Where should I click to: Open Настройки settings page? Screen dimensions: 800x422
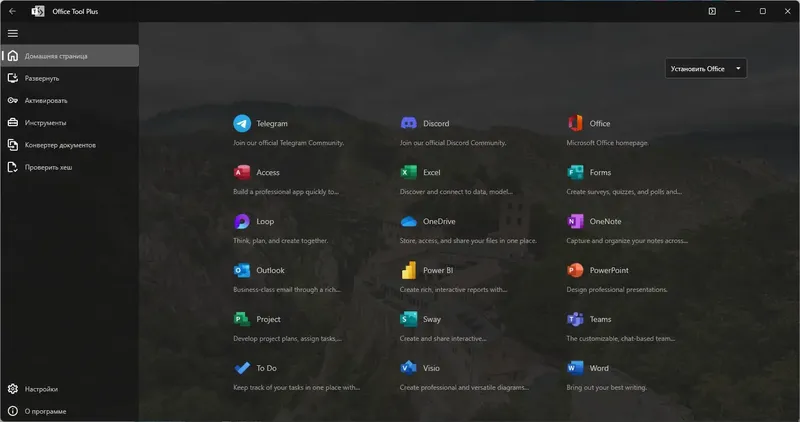click(x=70, y=389)
